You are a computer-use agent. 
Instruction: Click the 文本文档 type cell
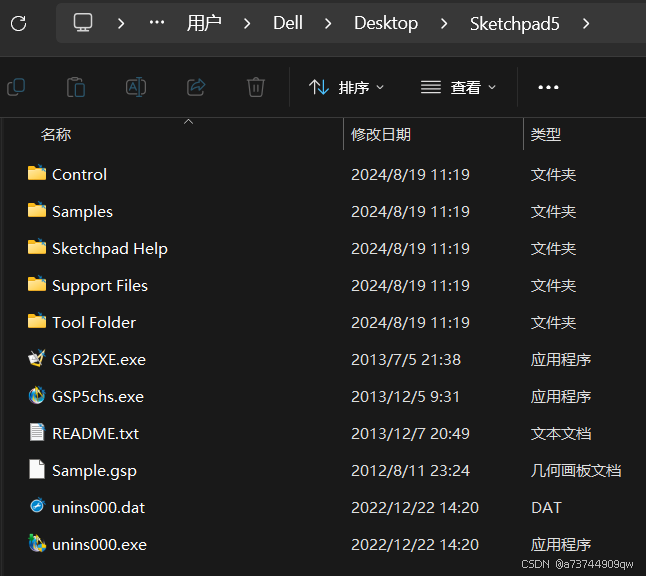tap(561, 434)
